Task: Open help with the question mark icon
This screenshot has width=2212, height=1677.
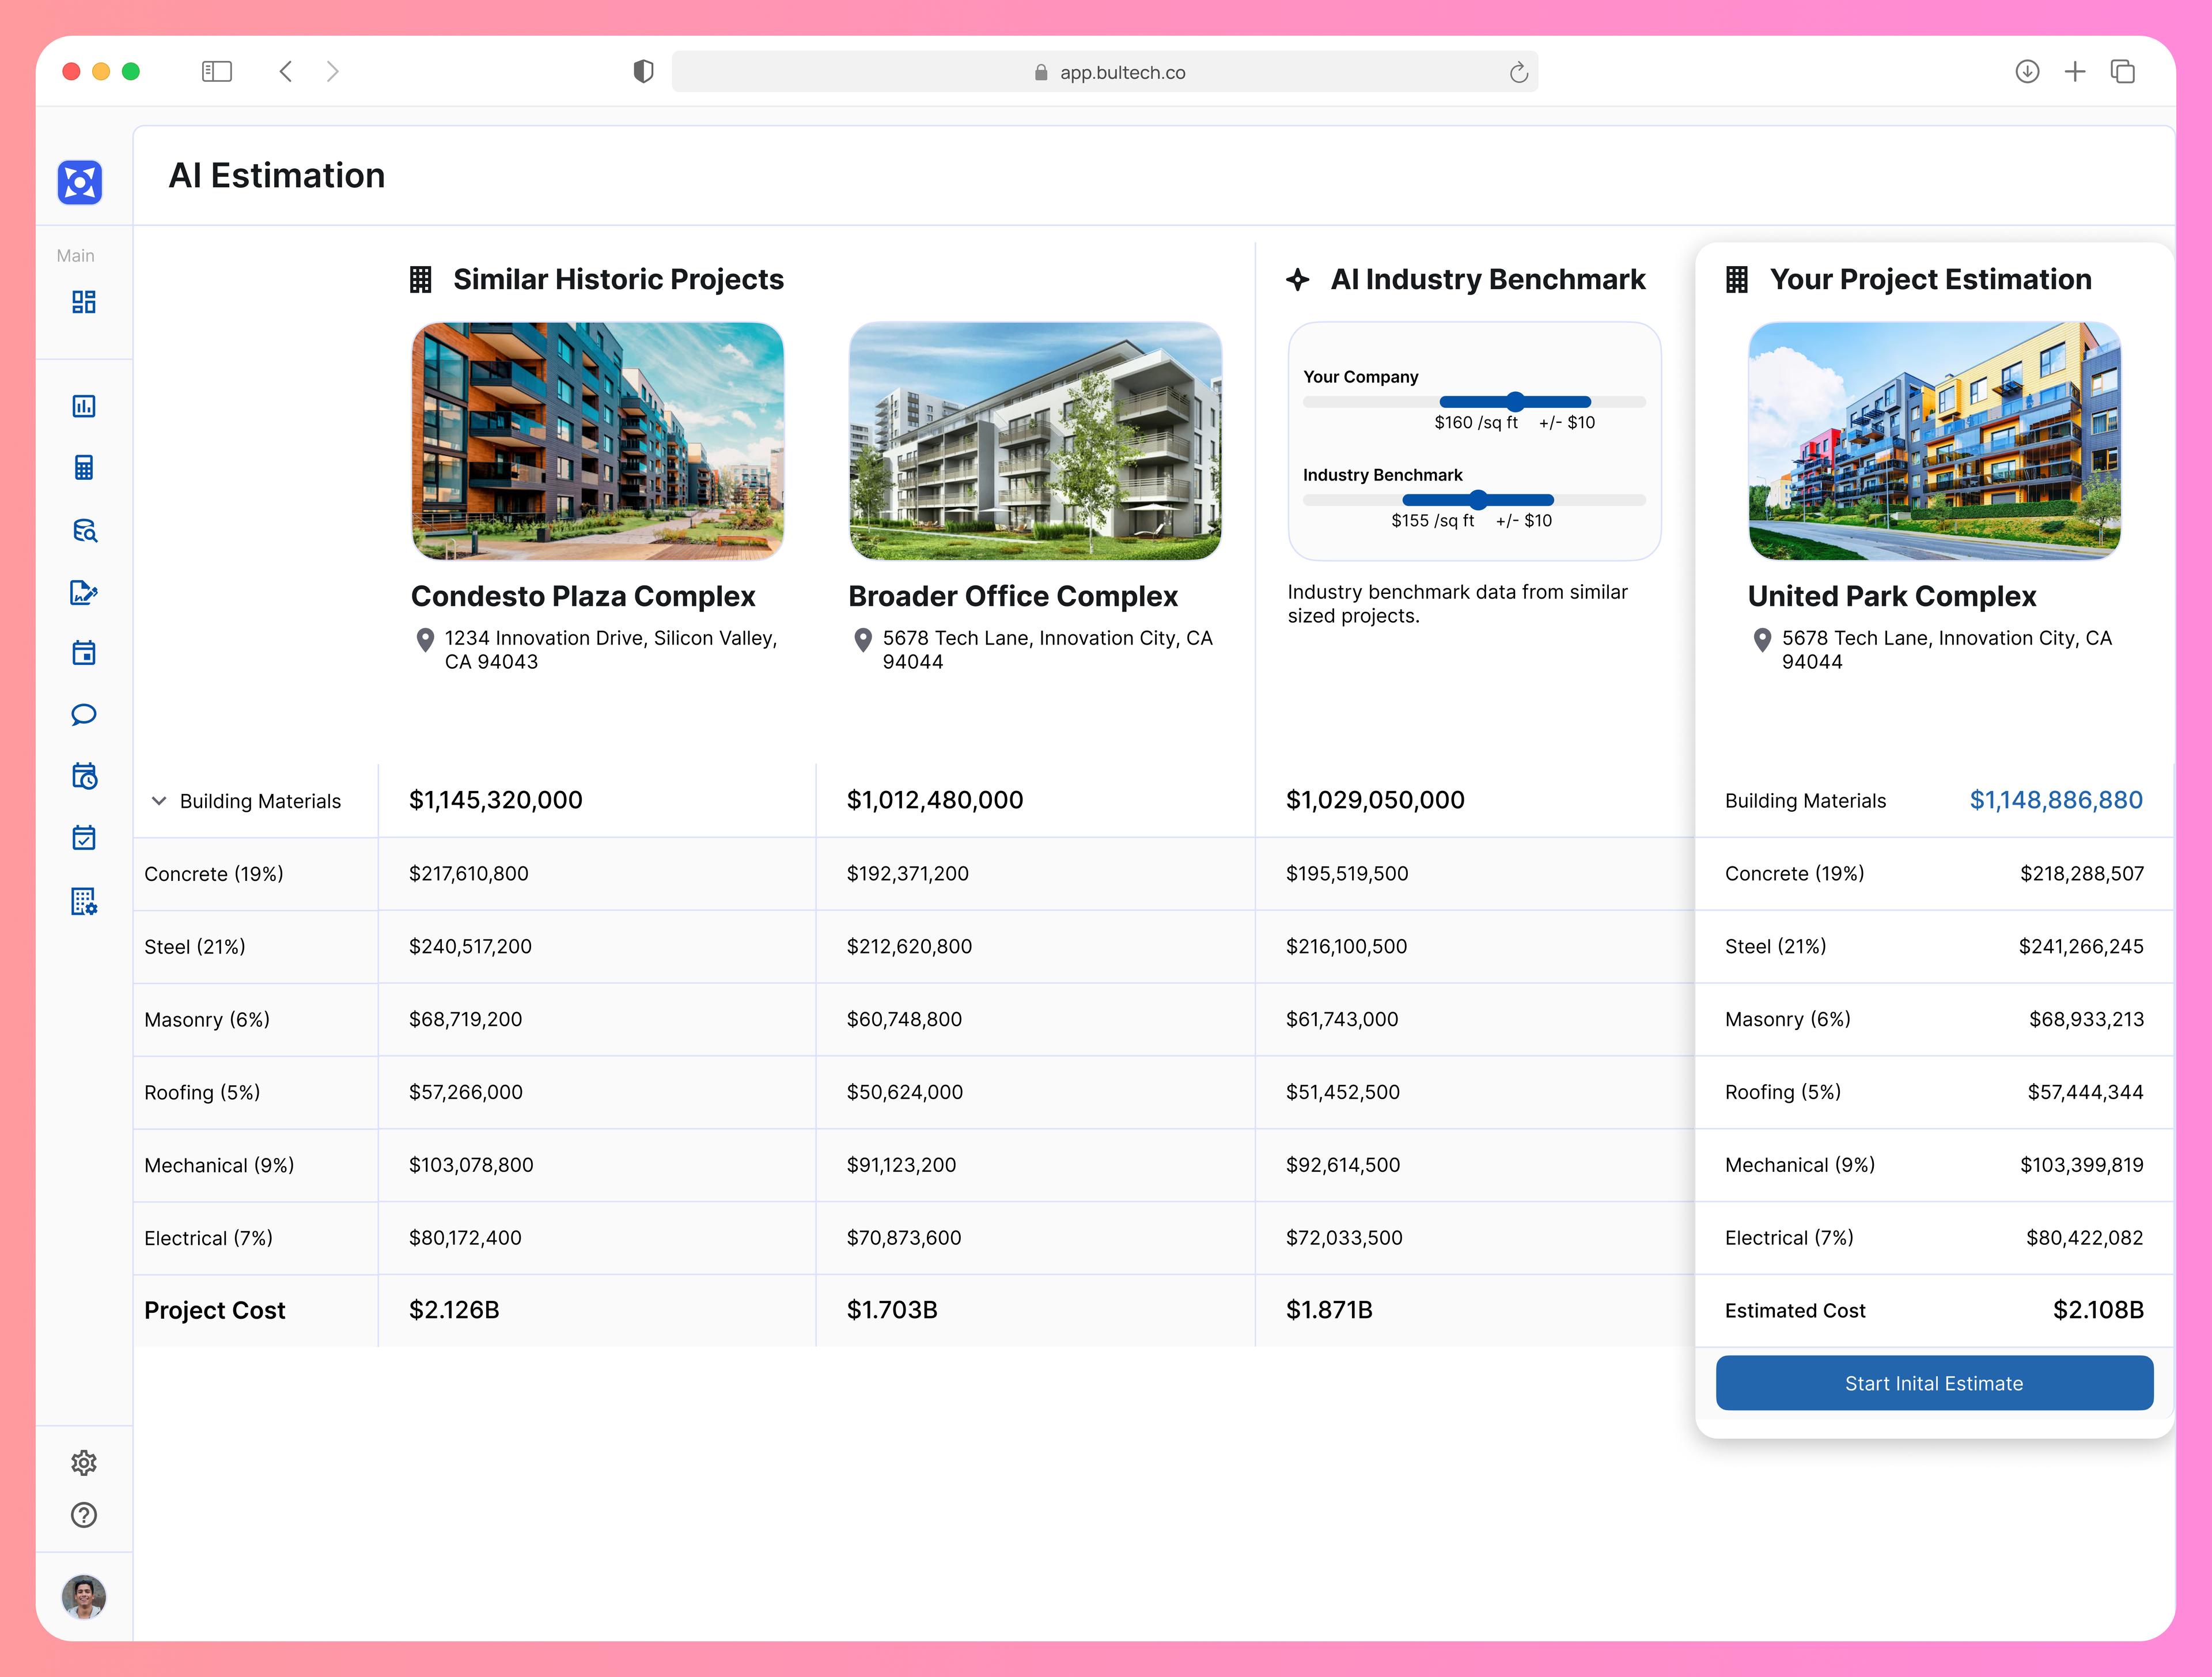Action: coord(84,1516)
